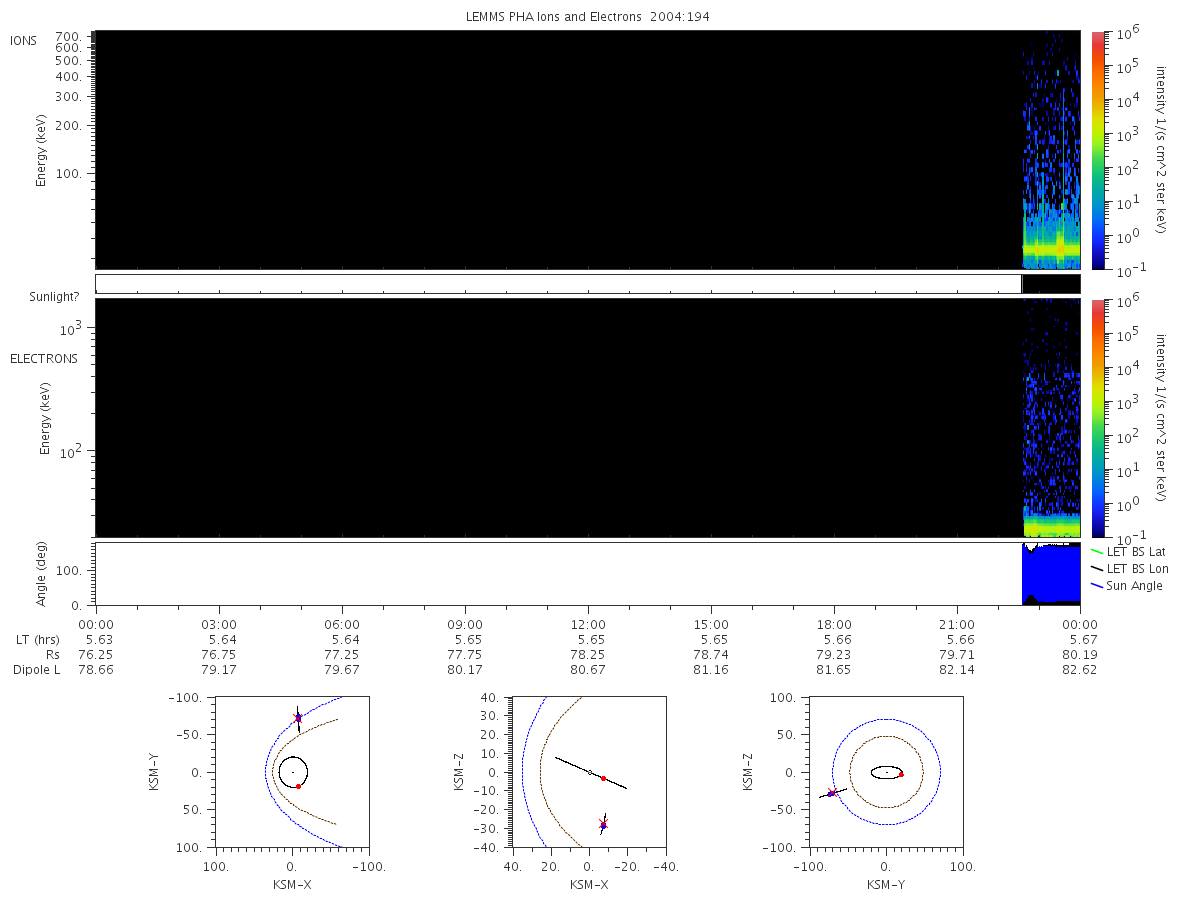Click the 15:00 time tick label

pyautogui.click(x=711, y=624)
